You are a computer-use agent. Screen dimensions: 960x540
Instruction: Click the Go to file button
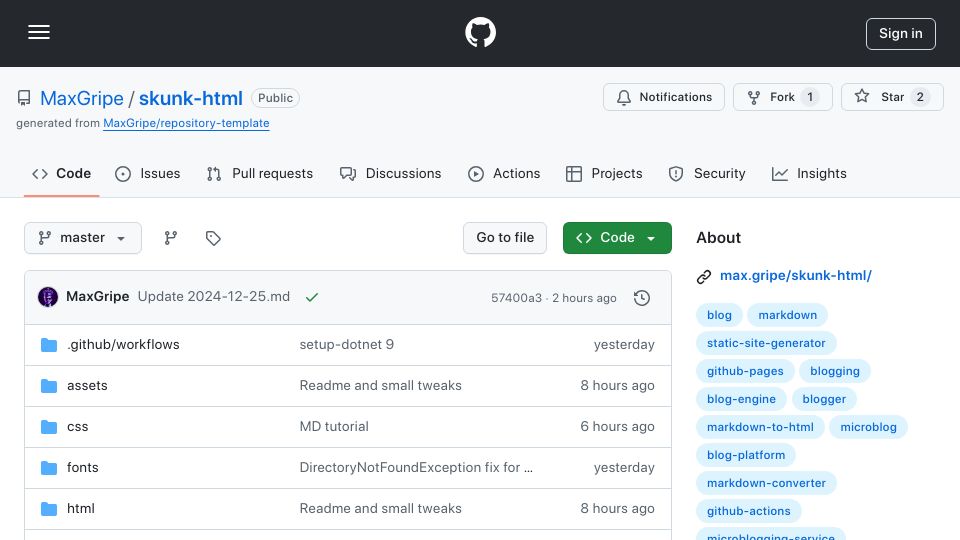[x=504, y=238]
